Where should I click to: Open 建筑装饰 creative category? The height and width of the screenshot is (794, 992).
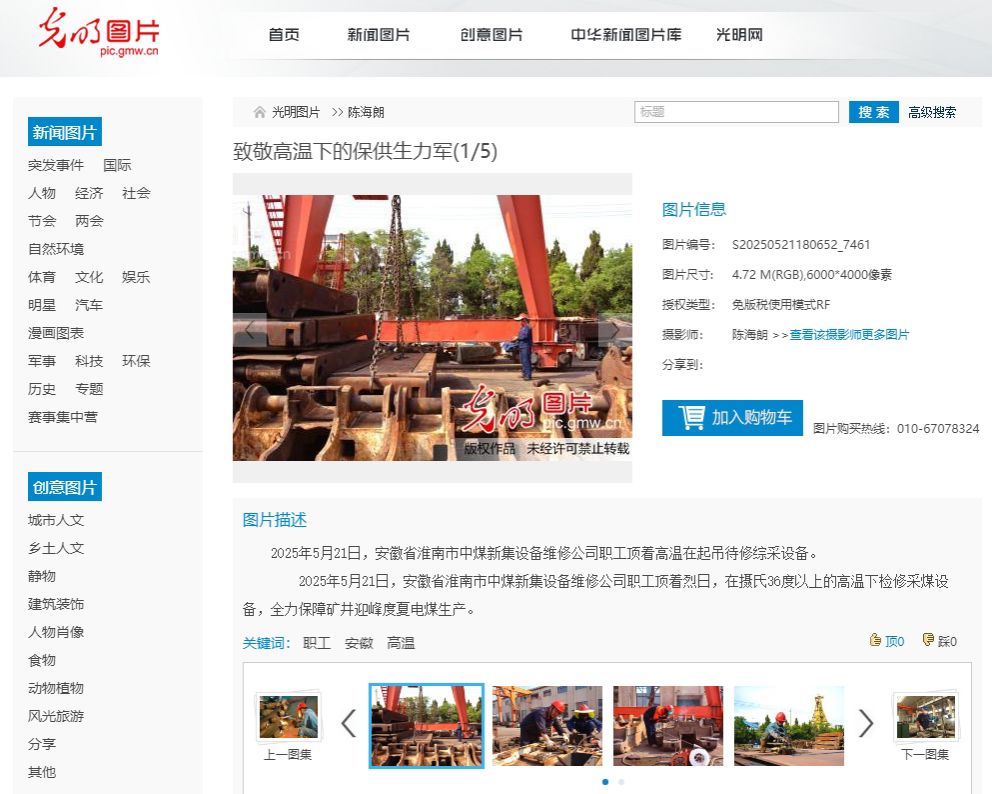(x=56, y=604)
